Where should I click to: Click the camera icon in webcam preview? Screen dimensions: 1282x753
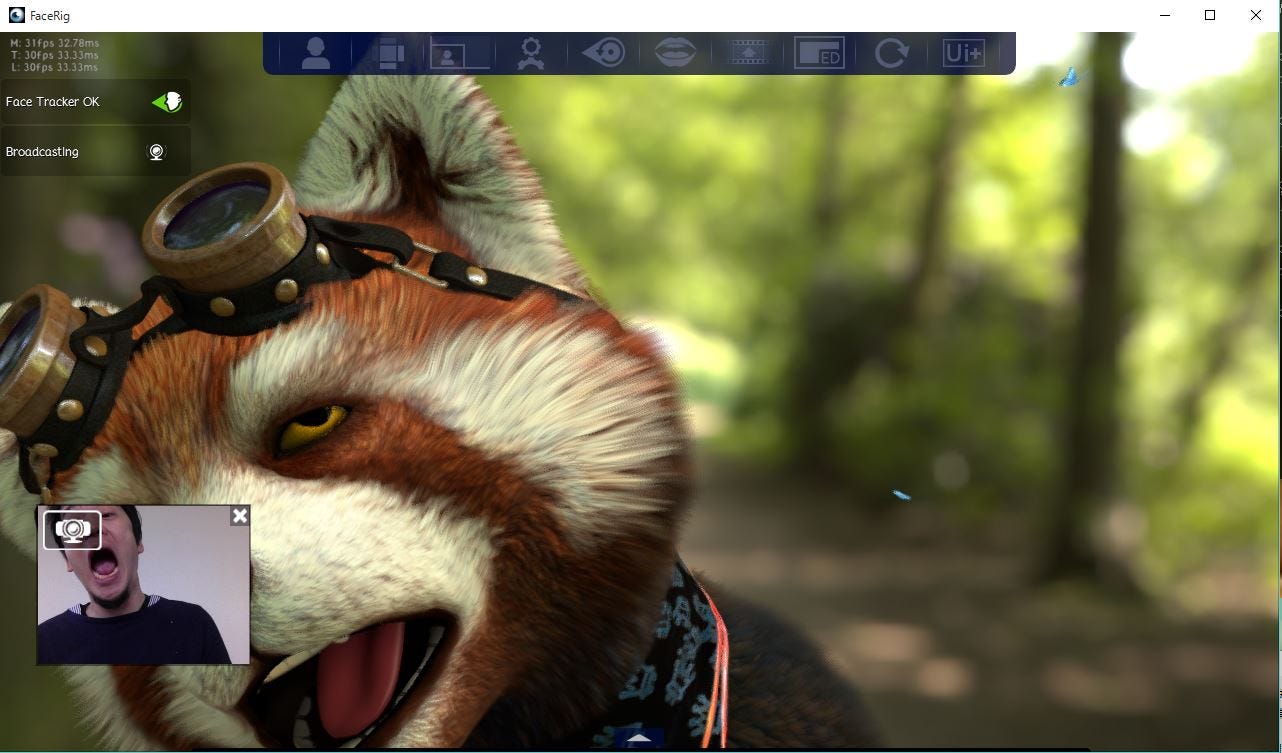(72, 530)
